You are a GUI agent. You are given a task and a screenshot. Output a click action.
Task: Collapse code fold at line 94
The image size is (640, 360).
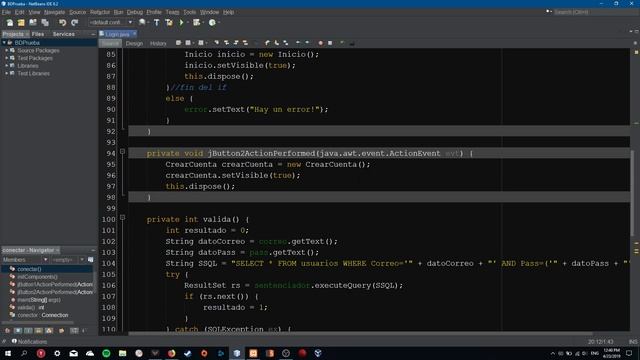(x=122, y=151)
